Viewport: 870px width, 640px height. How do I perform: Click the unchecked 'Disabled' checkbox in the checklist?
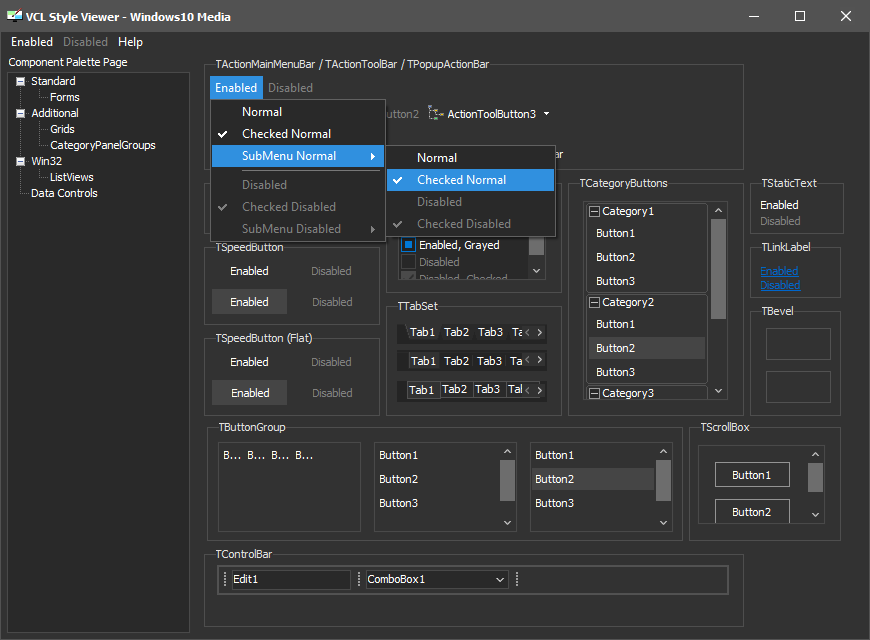[x=408, y=261]
